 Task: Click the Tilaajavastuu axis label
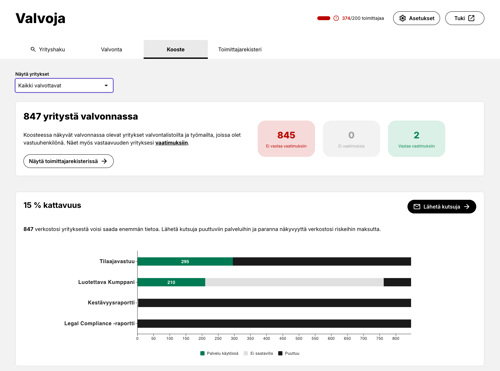[x=117, y=261]
